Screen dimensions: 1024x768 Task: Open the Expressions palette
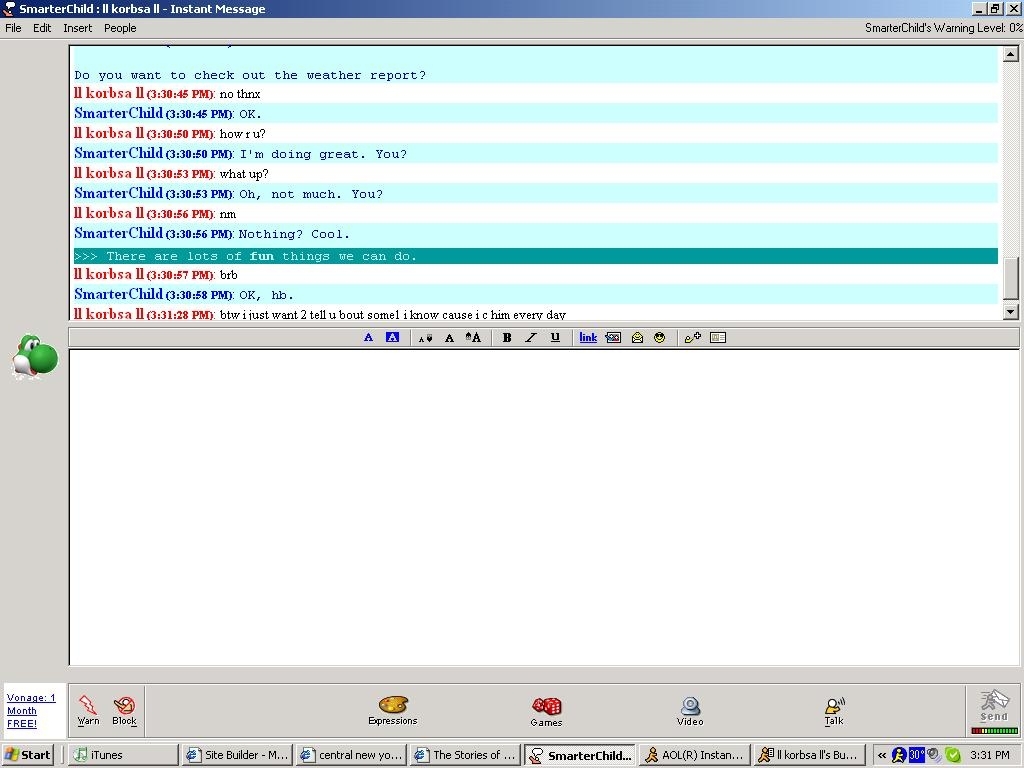392,711
